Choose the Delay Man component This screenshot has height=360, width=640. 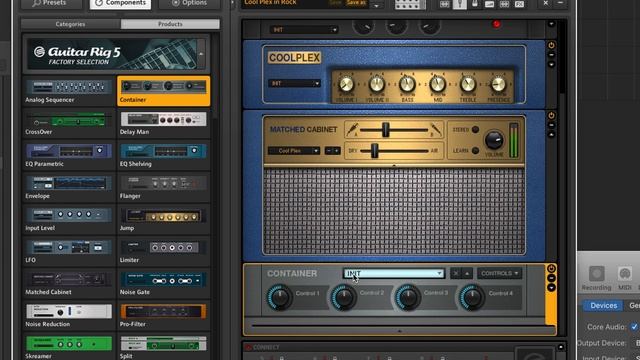(x=163, y=123)
